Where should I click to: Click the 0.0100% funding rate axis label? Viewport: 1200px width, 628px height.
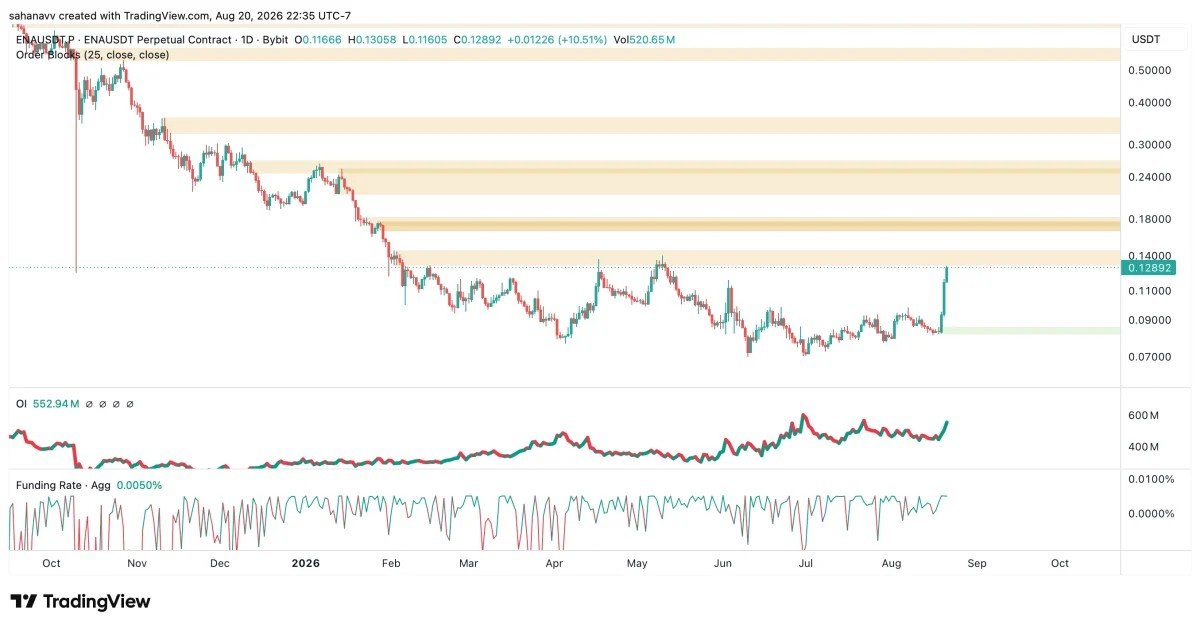[1150, 479]
